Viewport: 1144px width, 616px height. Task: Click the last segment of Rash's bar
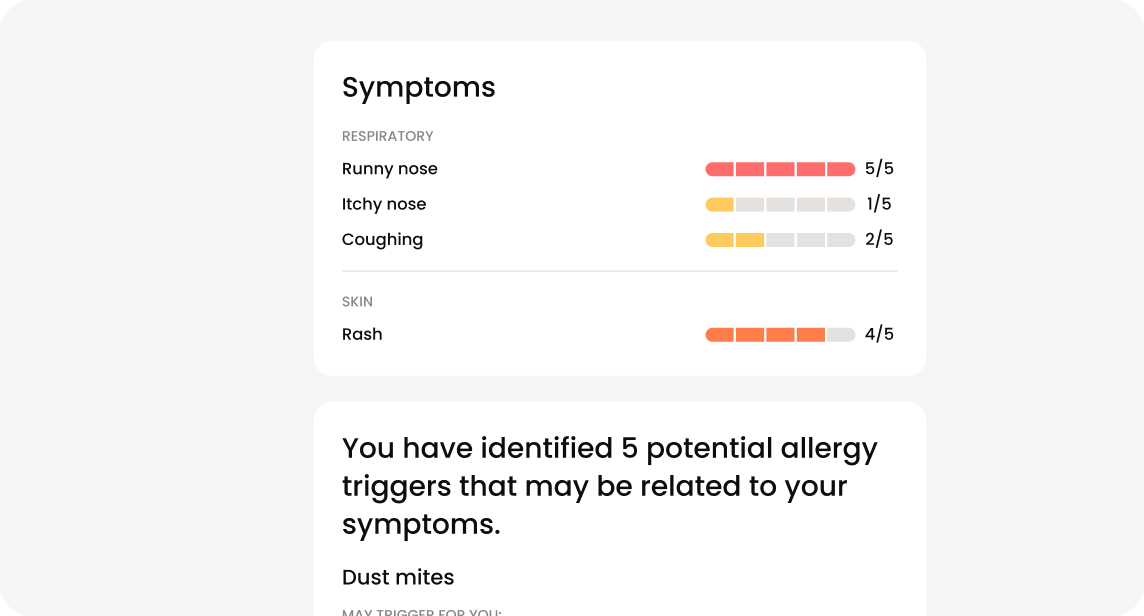pyautogui.click(x=840, y=334)
